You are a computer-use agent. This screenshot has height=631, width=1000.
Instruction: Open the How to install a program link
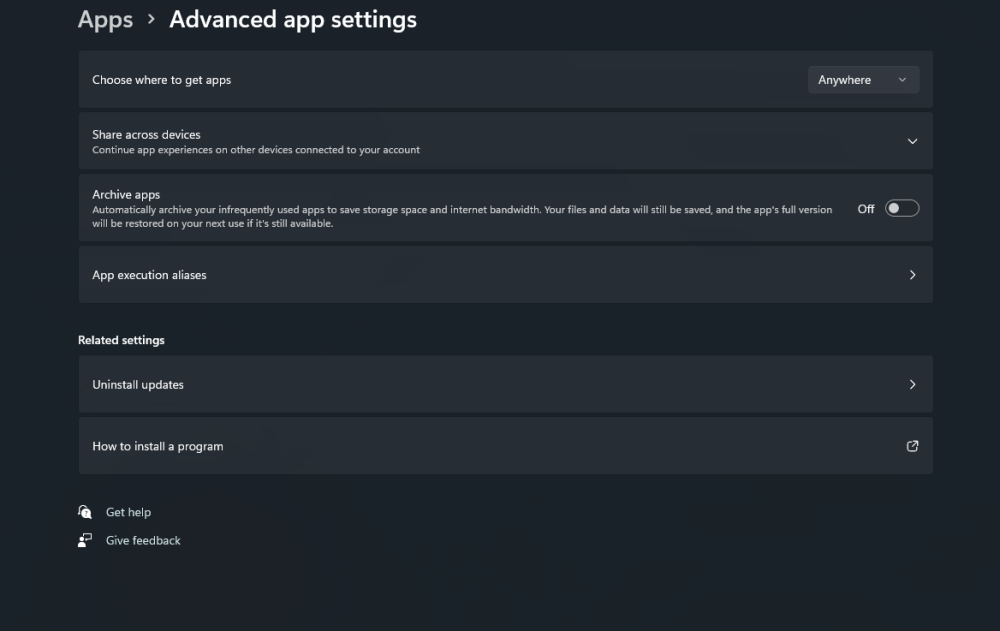tap(158, 446)
